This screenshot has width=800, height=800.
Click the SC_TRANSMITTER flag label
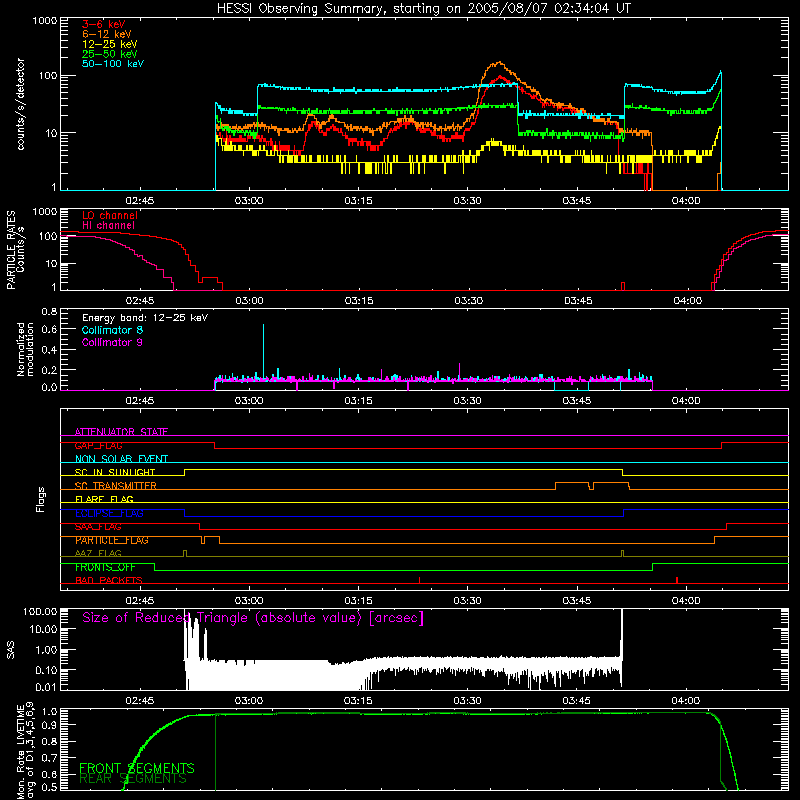point(116,486)
